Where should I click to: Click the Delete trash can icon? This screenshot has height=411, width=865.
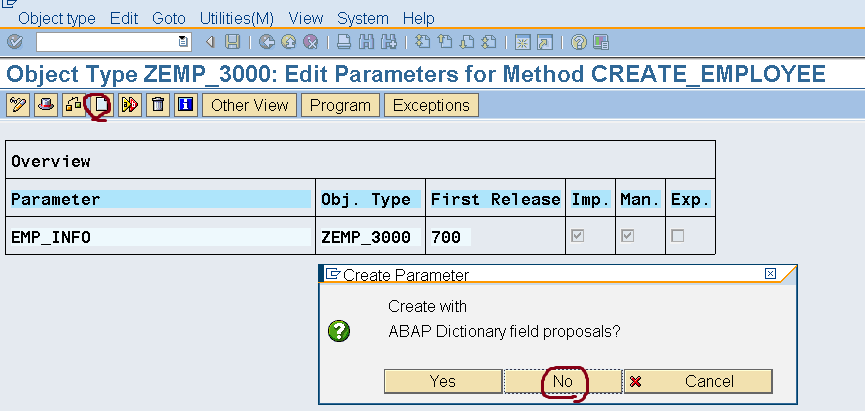(x=158, y=105)
